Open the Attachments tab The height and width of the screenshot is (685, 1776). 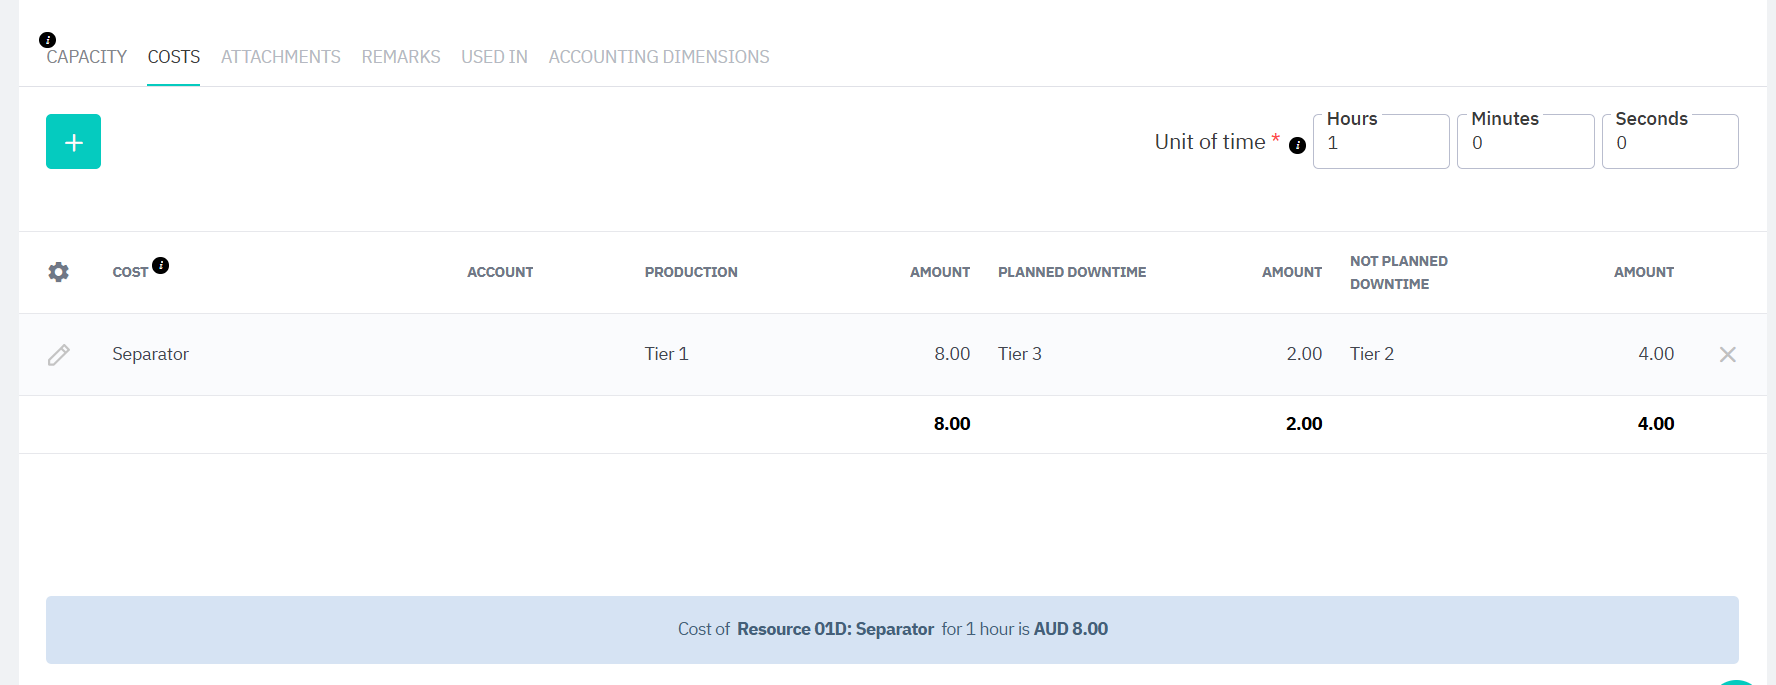click(281, 57)
